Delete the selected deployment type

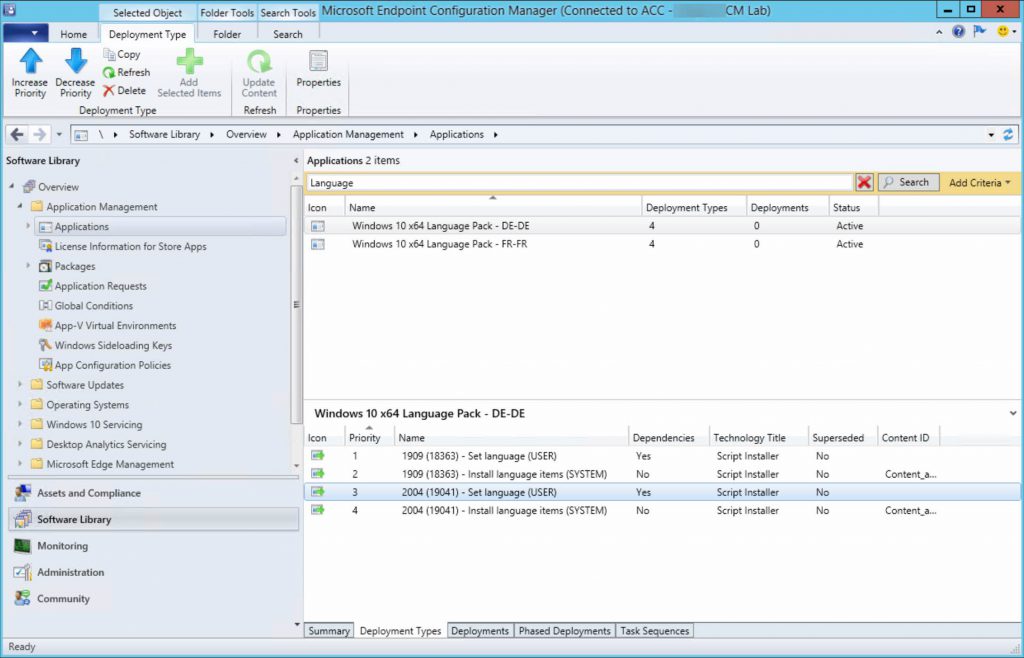[x=124, y=91]
